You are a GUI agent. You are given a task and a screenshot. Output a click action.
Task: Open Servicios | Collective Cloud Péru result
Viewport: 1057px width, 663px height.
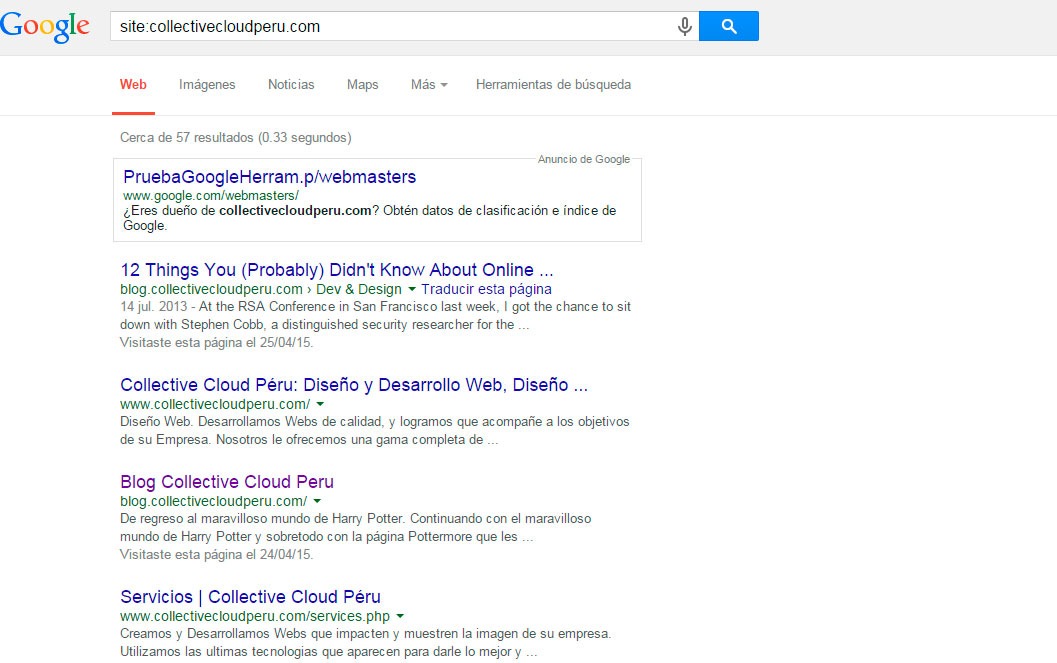pos(250,597)
